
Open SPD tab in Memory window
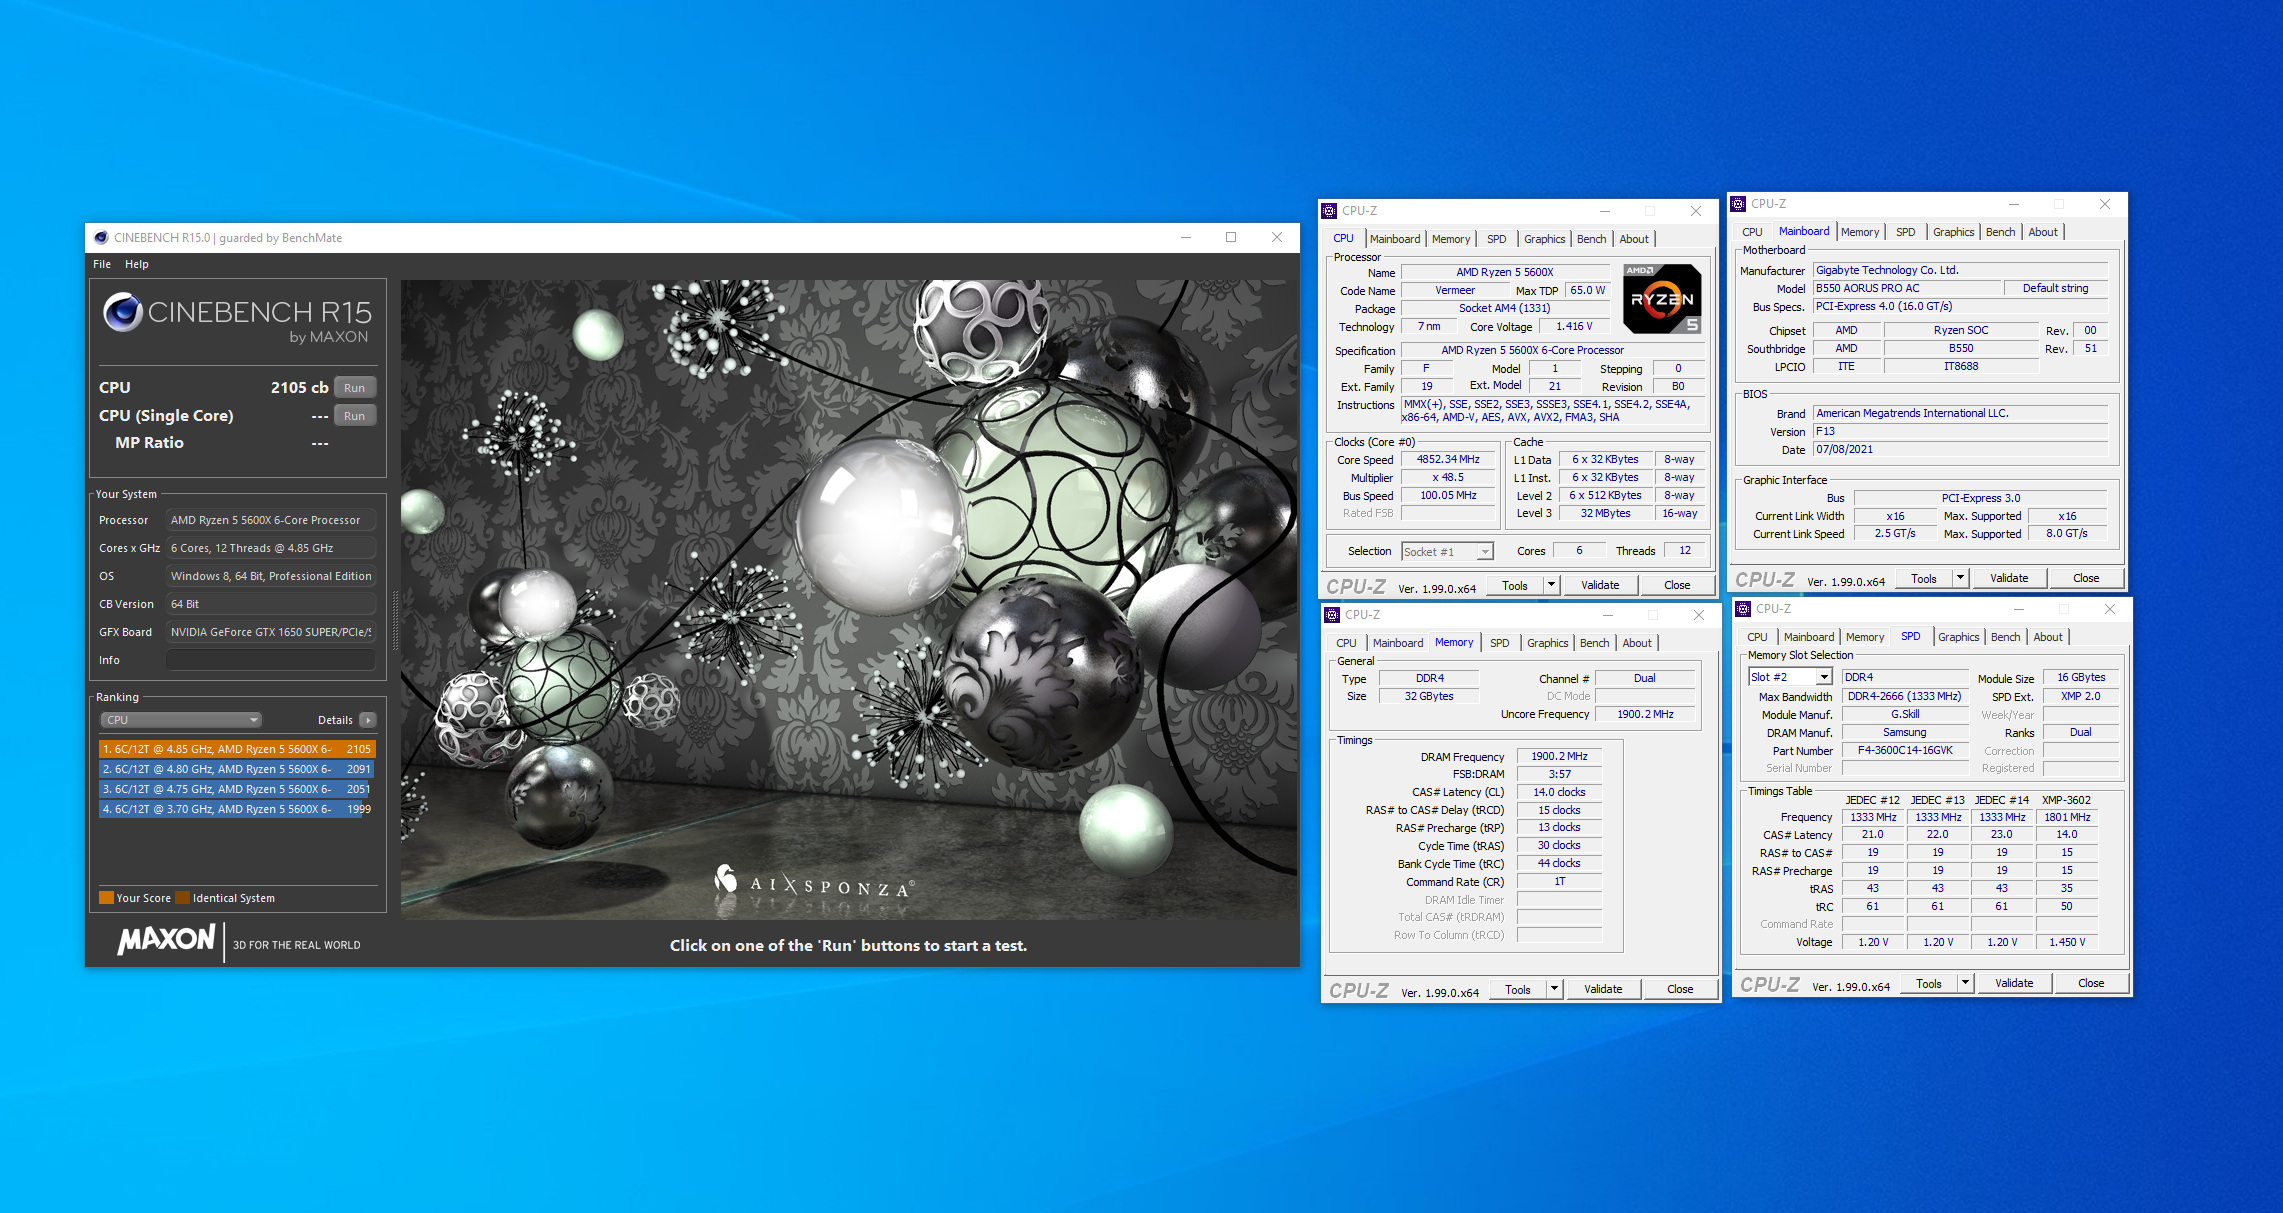pyautogui.click(x=1499, y=643)
